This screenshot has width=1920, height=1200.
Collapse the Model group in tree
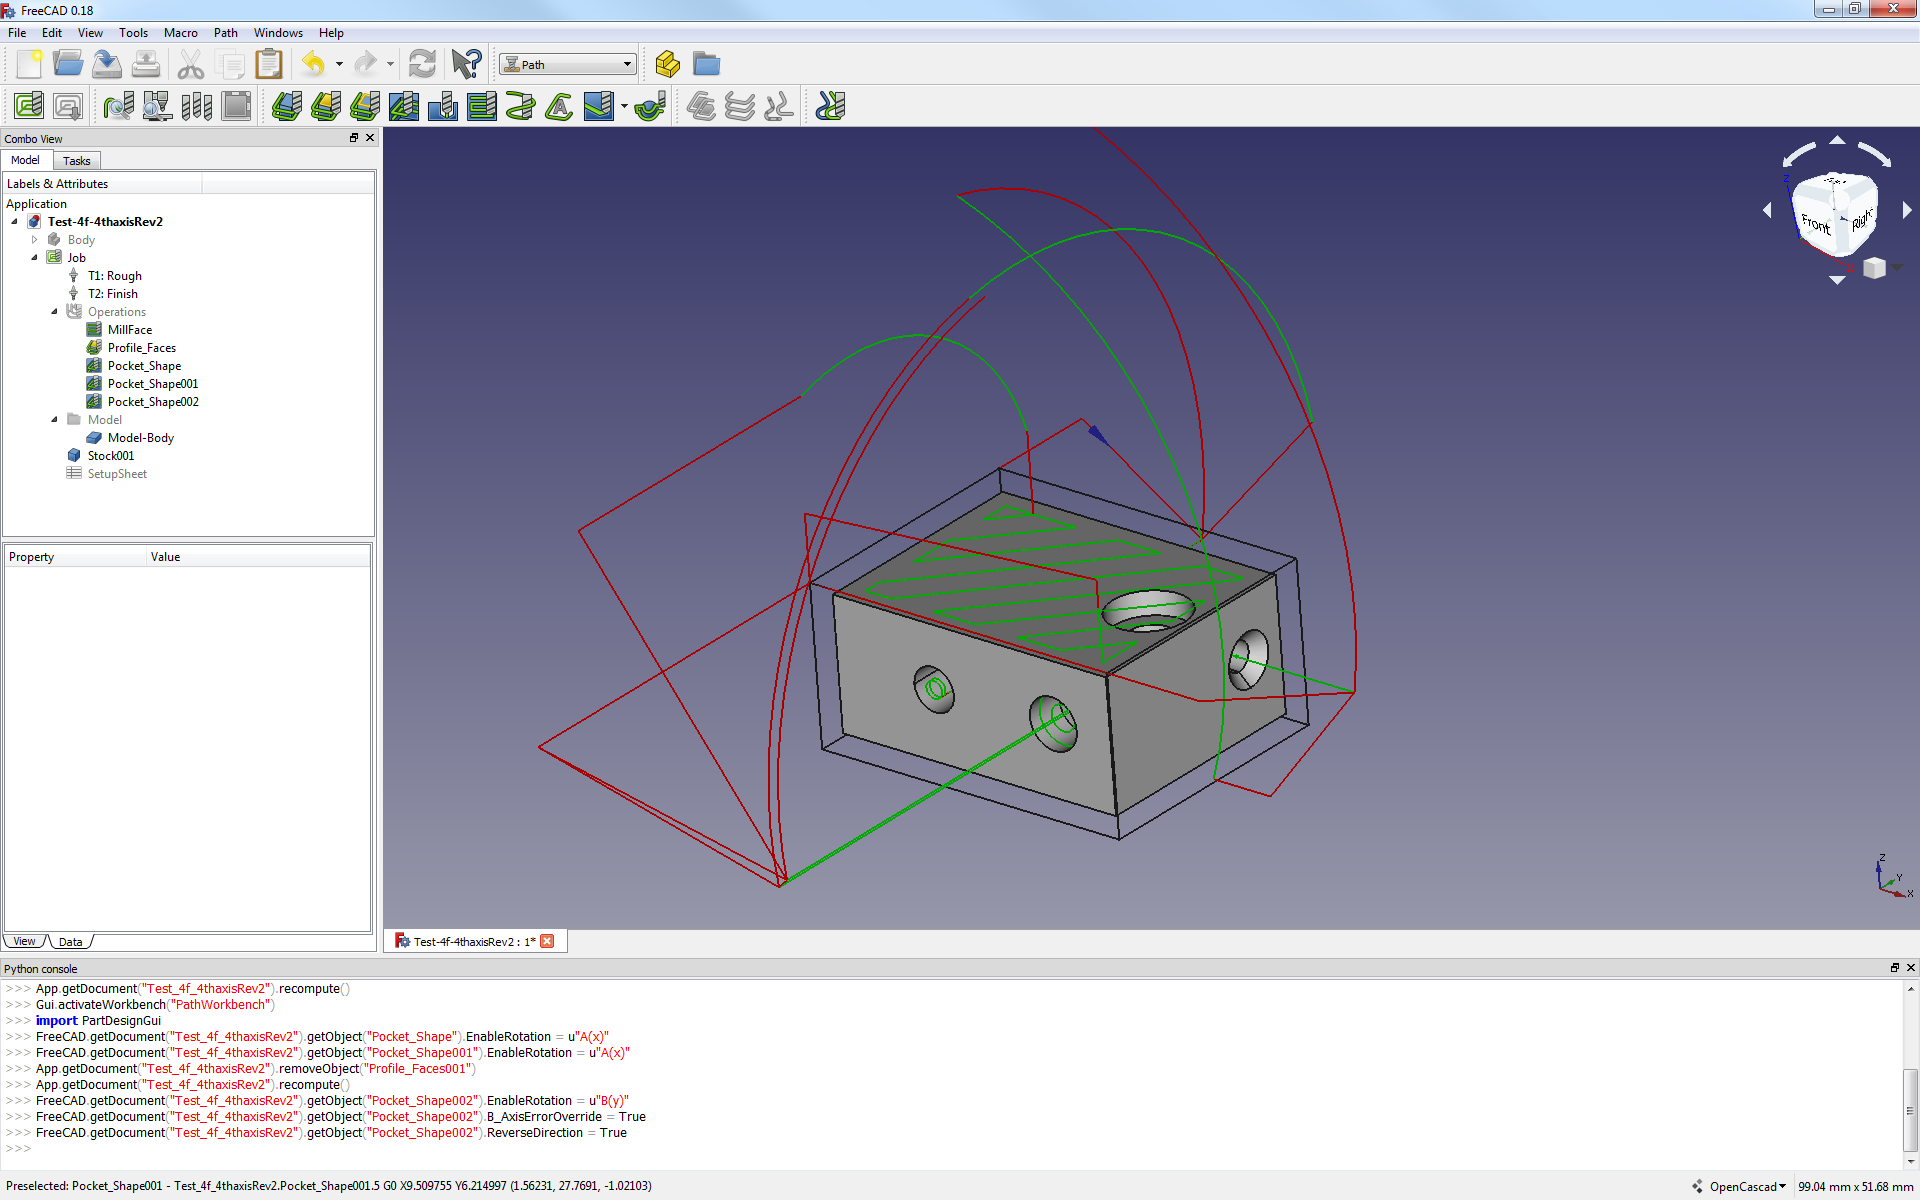[54, 420]
